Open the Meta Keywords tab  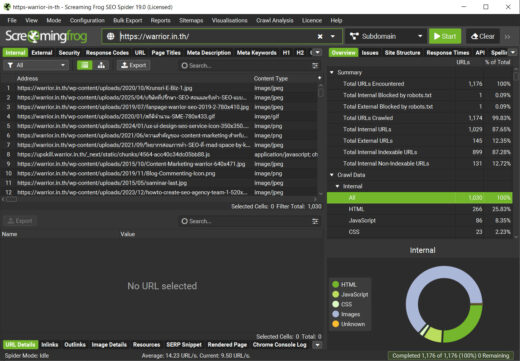(x=256, y=53)
